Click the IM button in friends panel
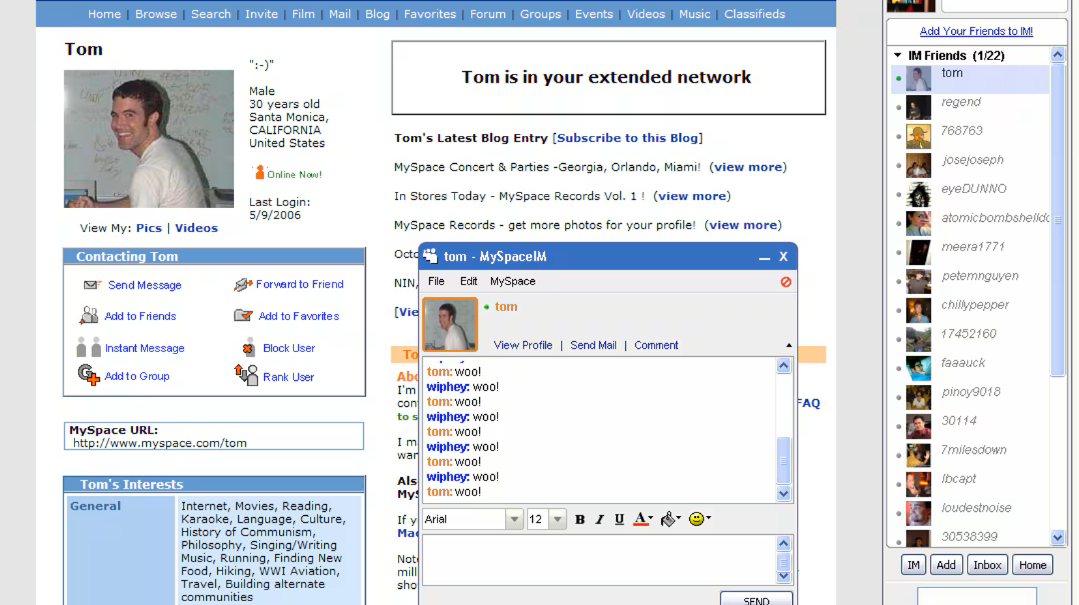This screenshot has height=605, width=1079. (x=913, y=565)
